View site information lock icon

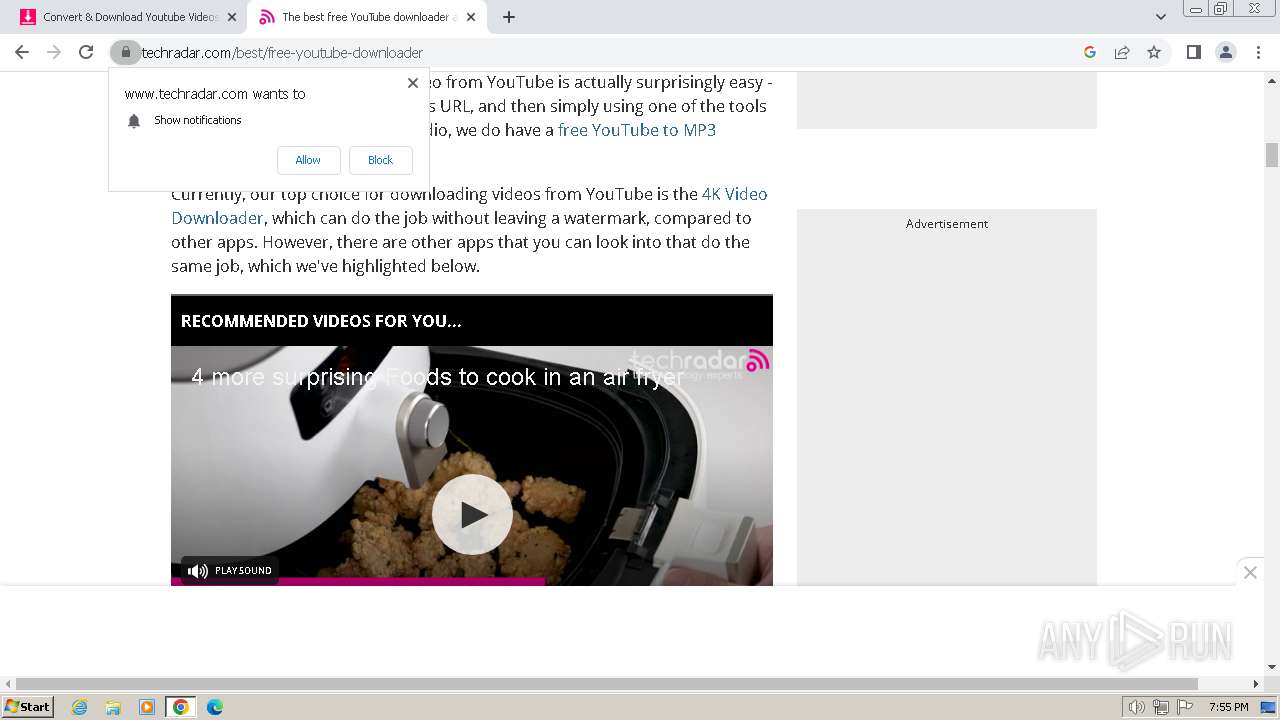125,52
